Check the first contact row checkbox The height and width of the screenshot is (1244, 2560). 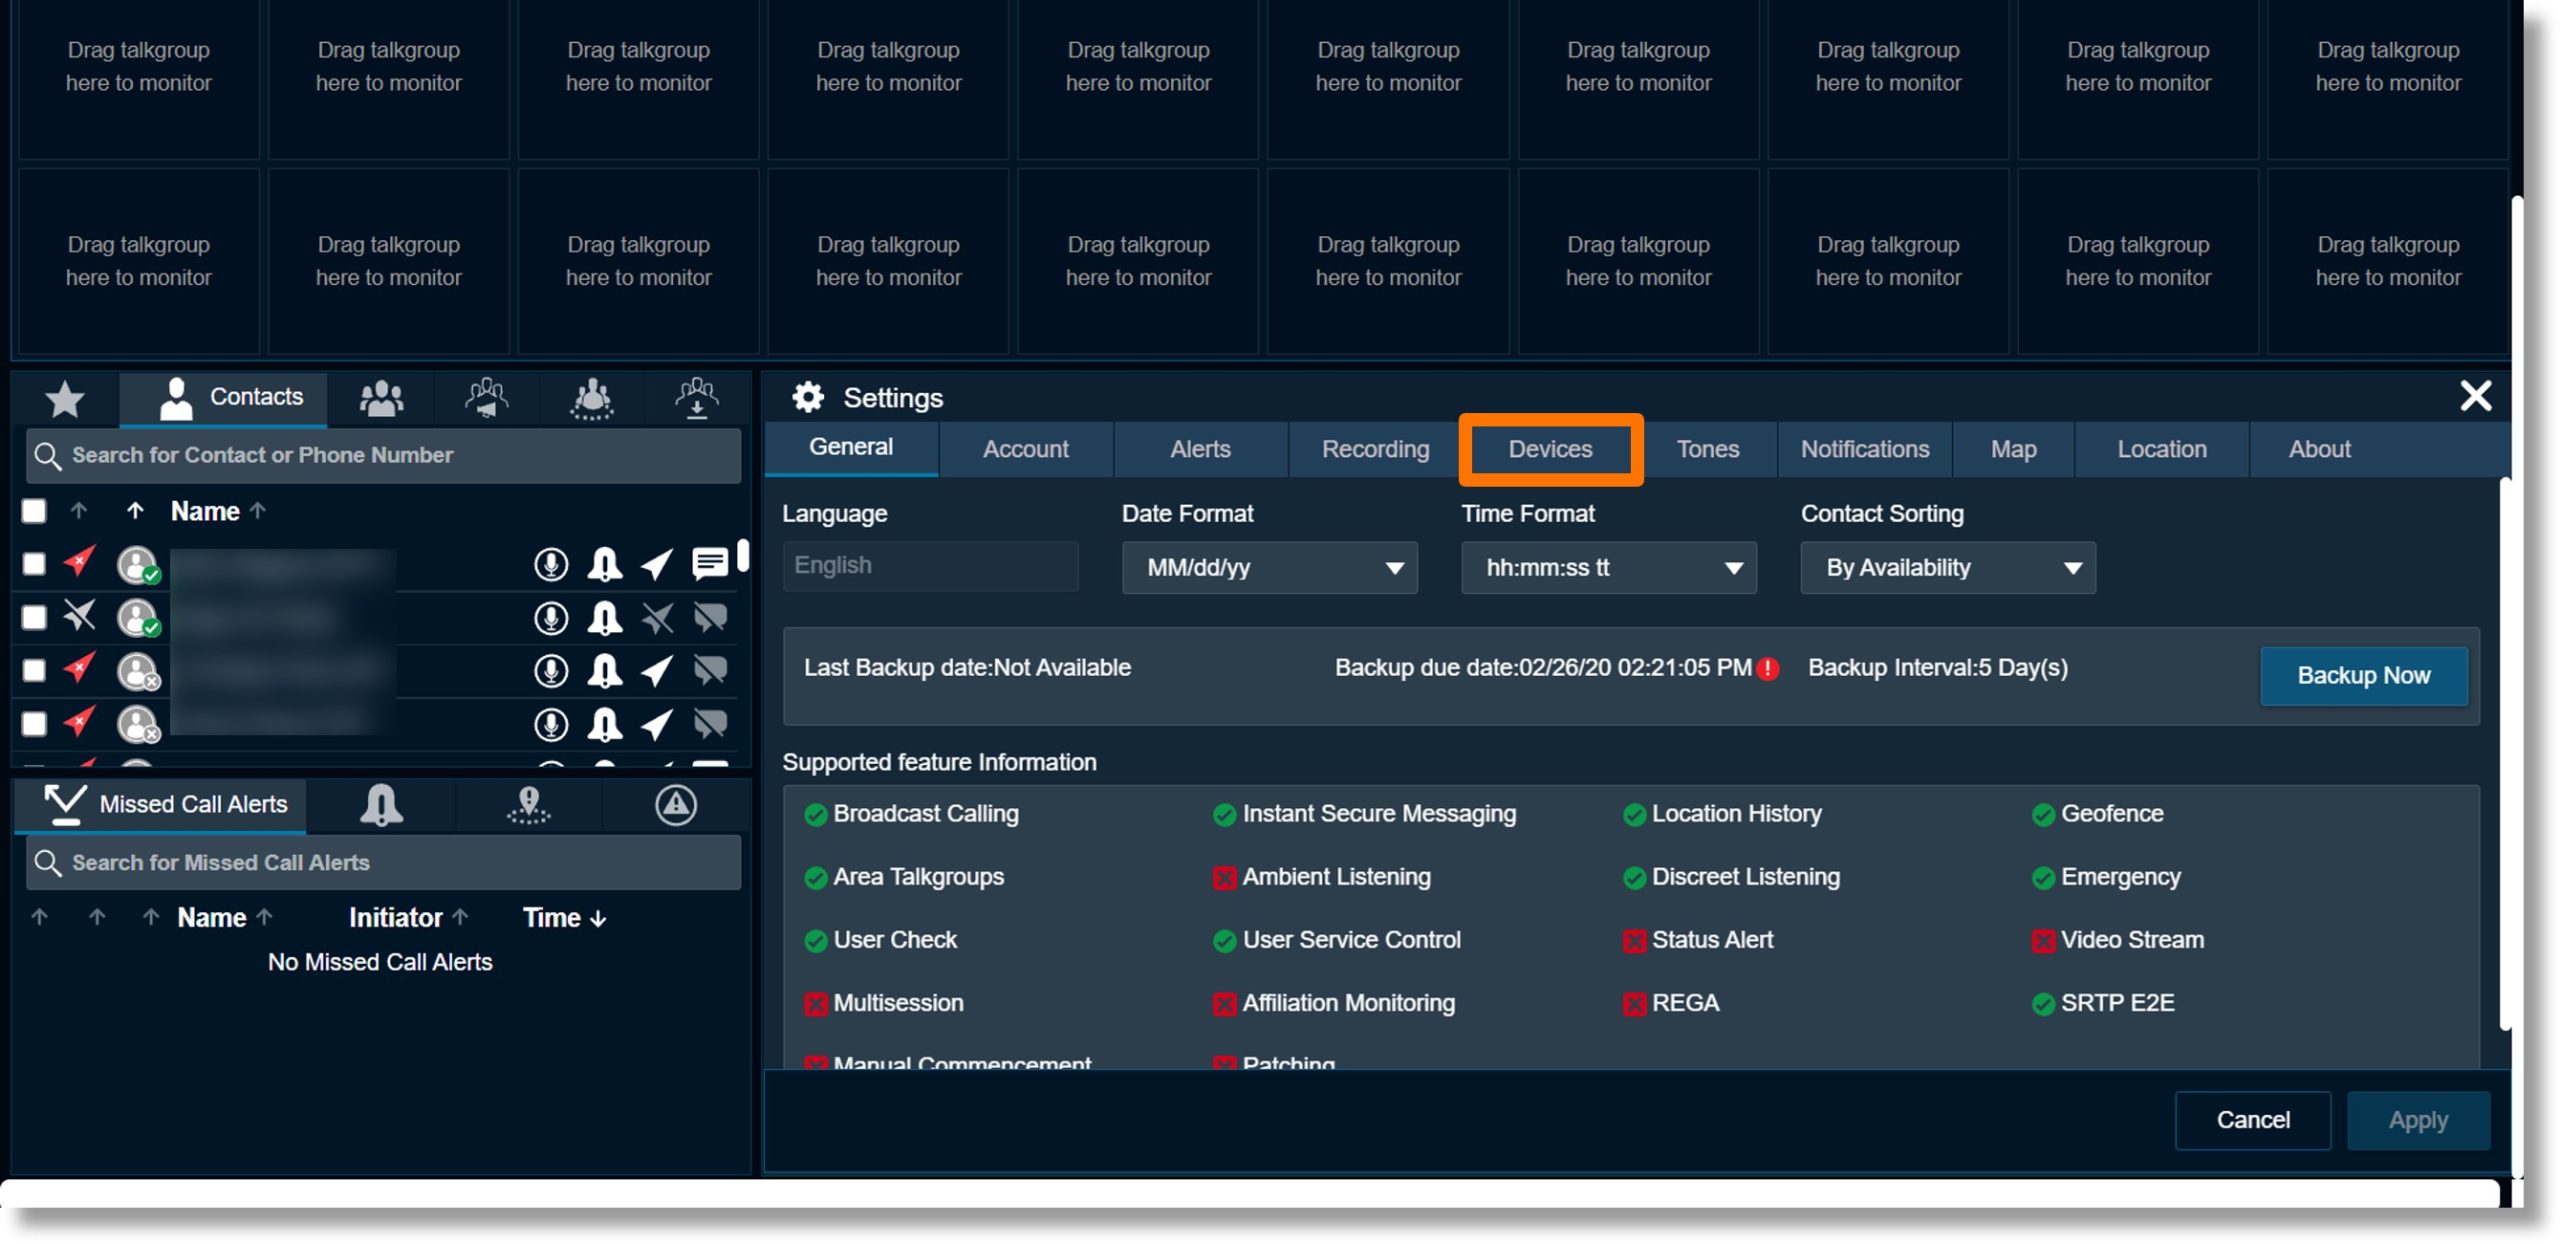pos(36,565)
